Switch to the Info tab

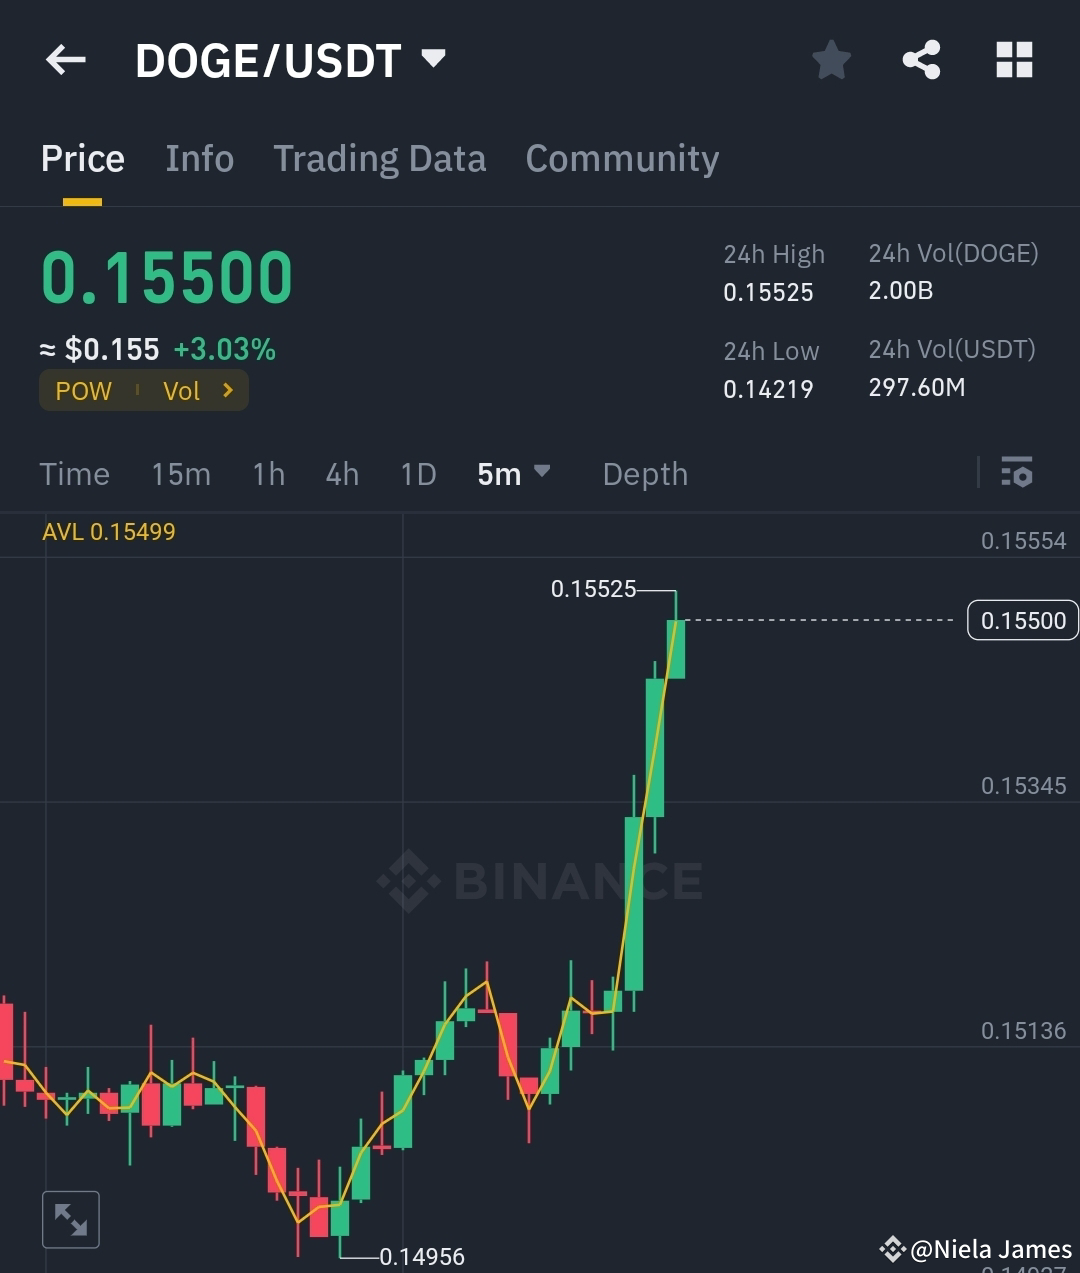(x=199, y=158)
